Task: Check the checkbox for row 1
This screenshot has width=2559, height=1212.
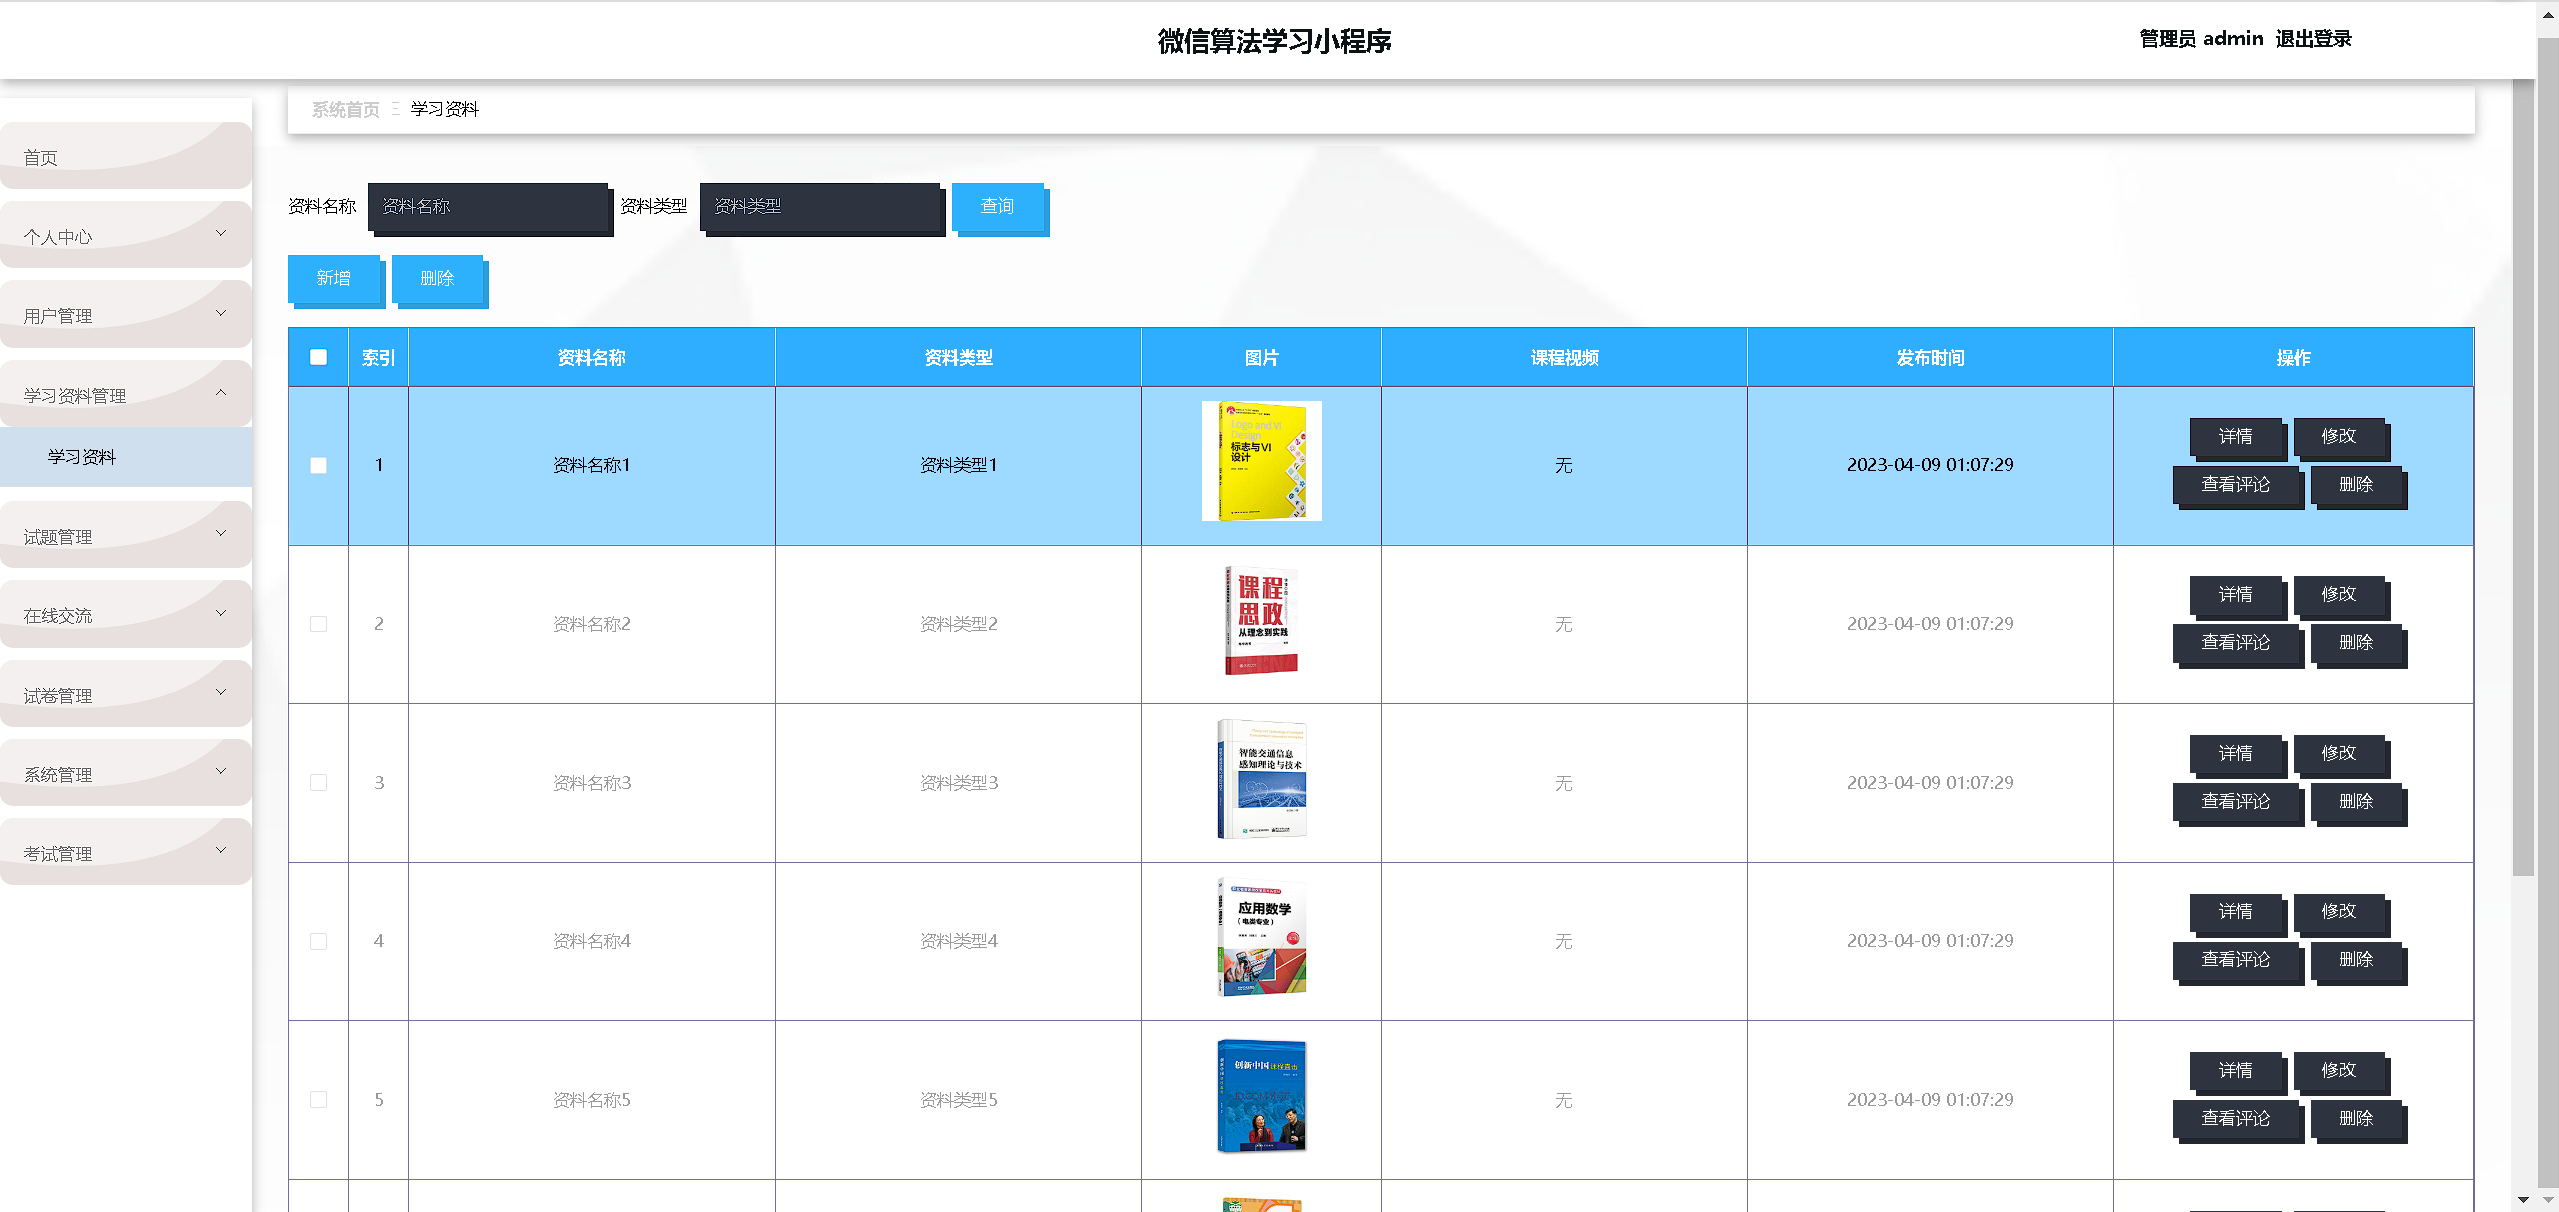Action: (318, 465)
